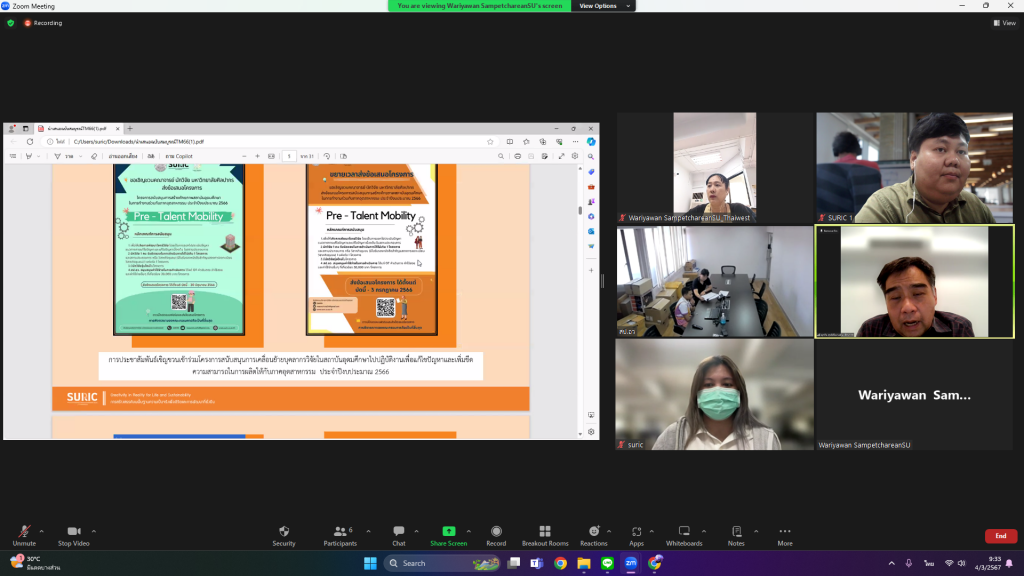Click the PDF print button

pos(517,157)
